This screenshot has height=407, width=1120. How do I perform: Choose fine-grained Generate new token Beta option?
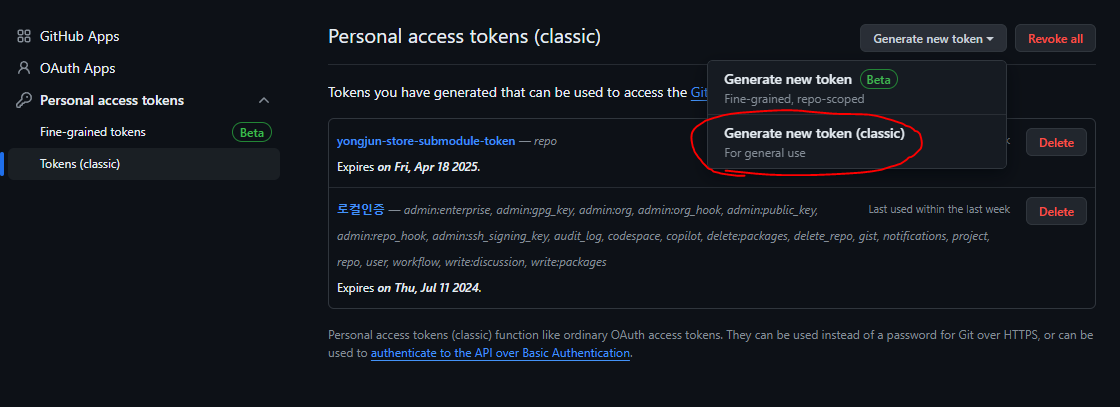856,88
